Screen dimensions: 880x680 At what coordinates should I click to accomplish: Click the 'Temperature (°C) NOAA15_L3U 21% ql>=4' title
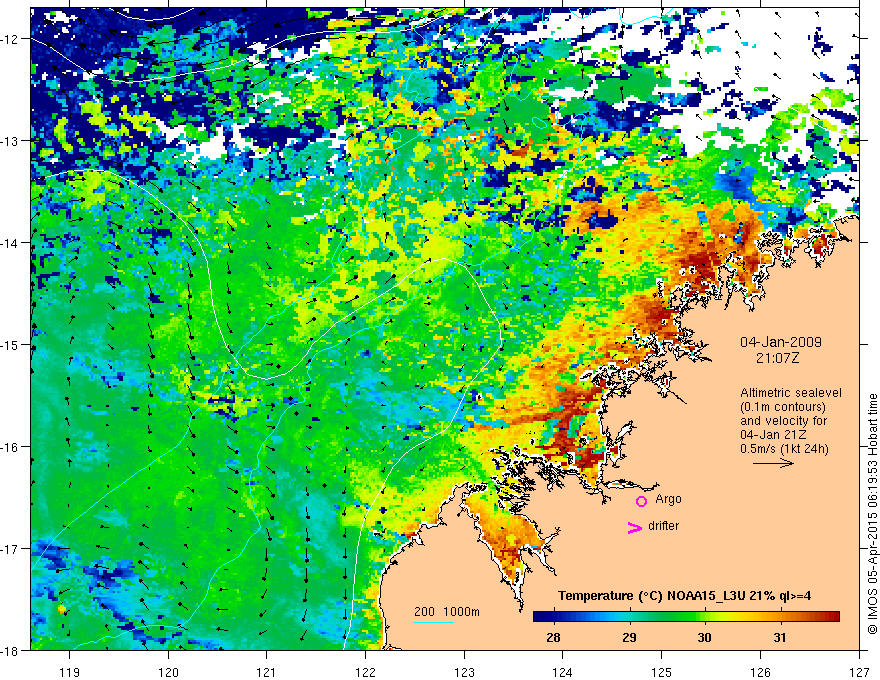[684, 596]
